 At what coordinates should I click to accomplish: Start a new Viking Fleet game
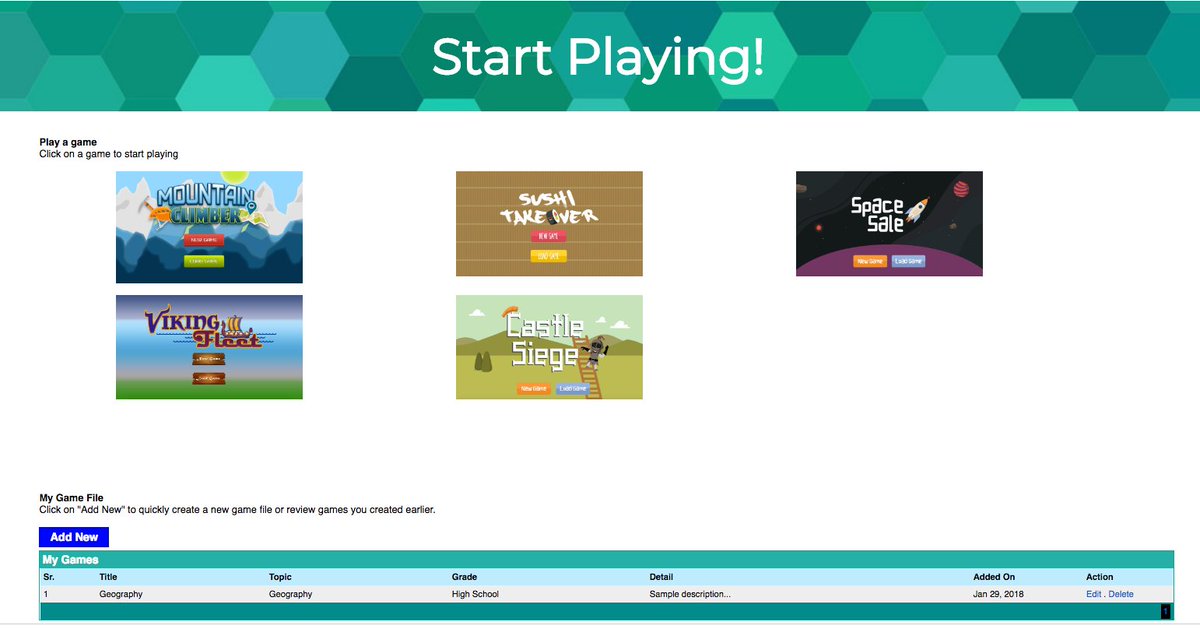209,359
